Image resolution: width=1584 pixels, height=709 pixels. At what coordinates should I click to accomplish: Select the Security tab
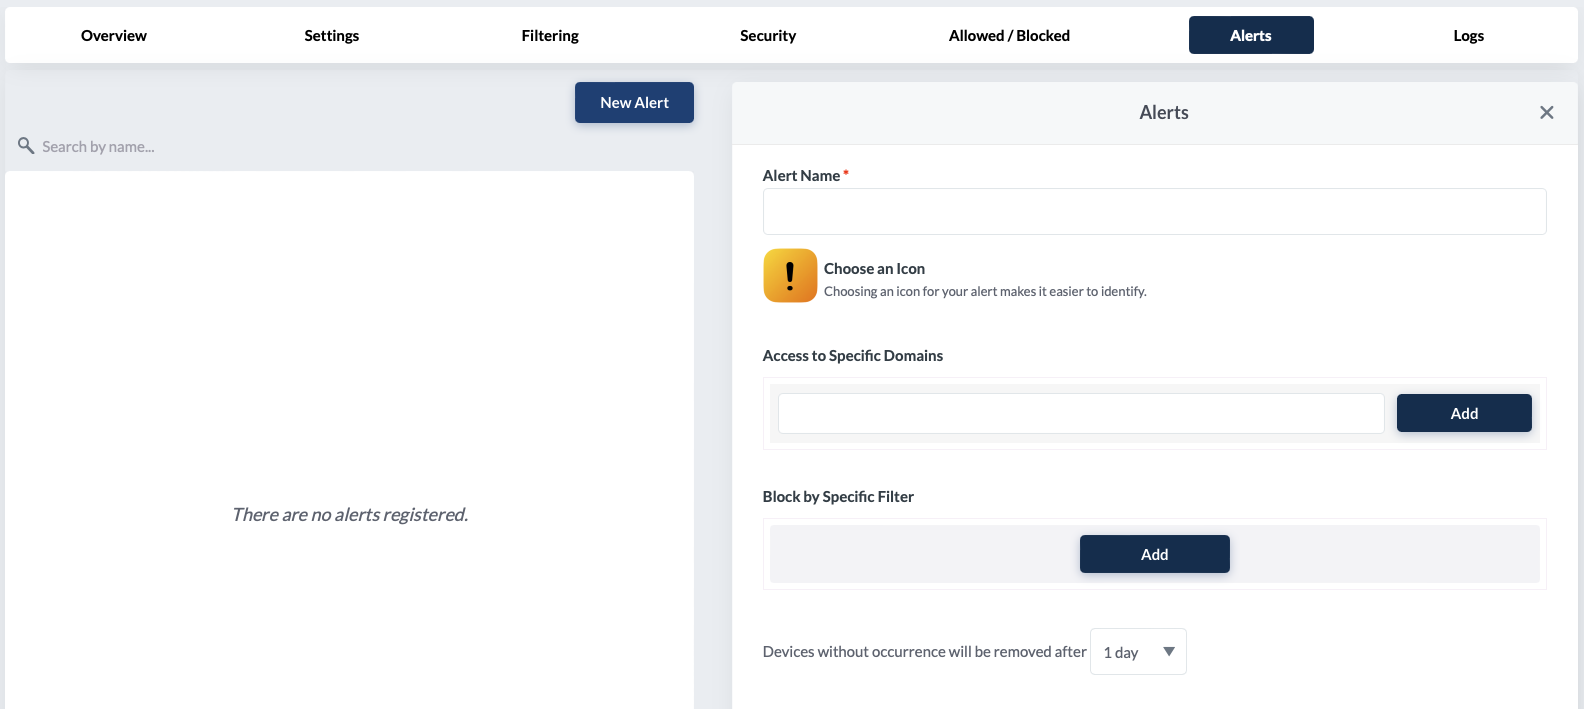point(768,36)
